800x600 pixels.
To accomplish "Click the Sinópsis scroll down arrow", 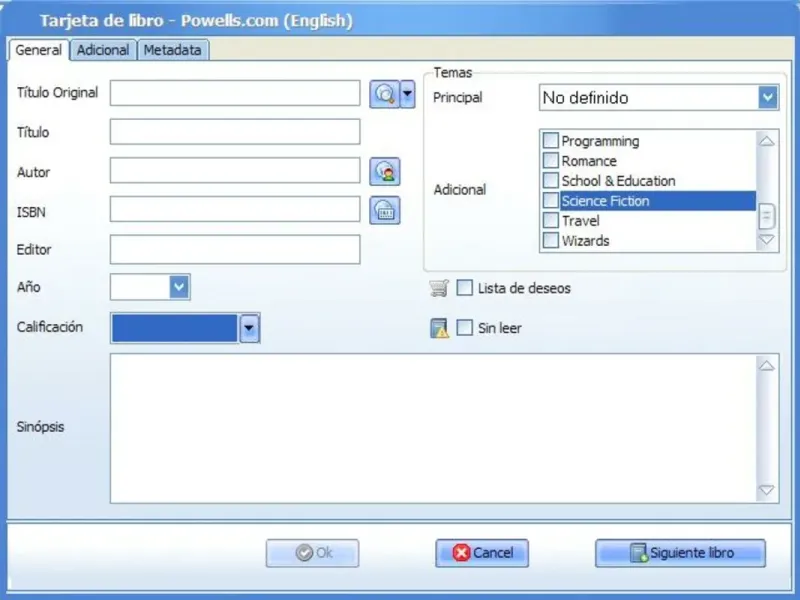I will (766, 490).
